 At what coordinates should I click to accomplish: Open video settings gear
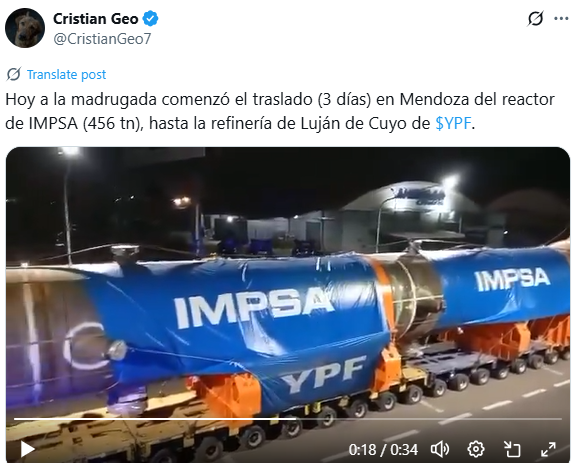pos(476,449)
